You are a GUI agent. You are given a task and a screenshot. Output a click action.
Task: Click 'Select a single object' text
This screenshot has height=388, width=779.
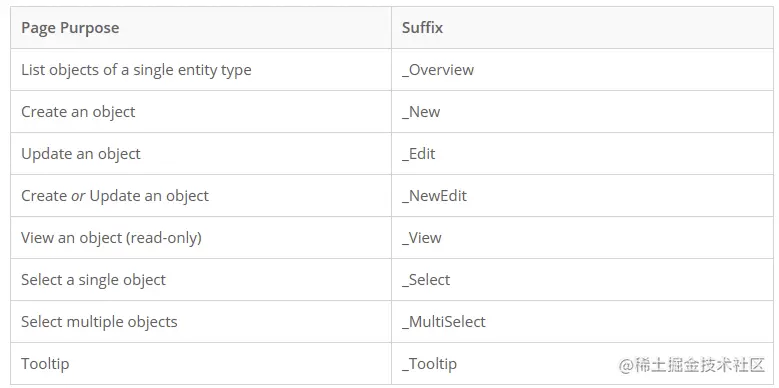pos(93,280)
